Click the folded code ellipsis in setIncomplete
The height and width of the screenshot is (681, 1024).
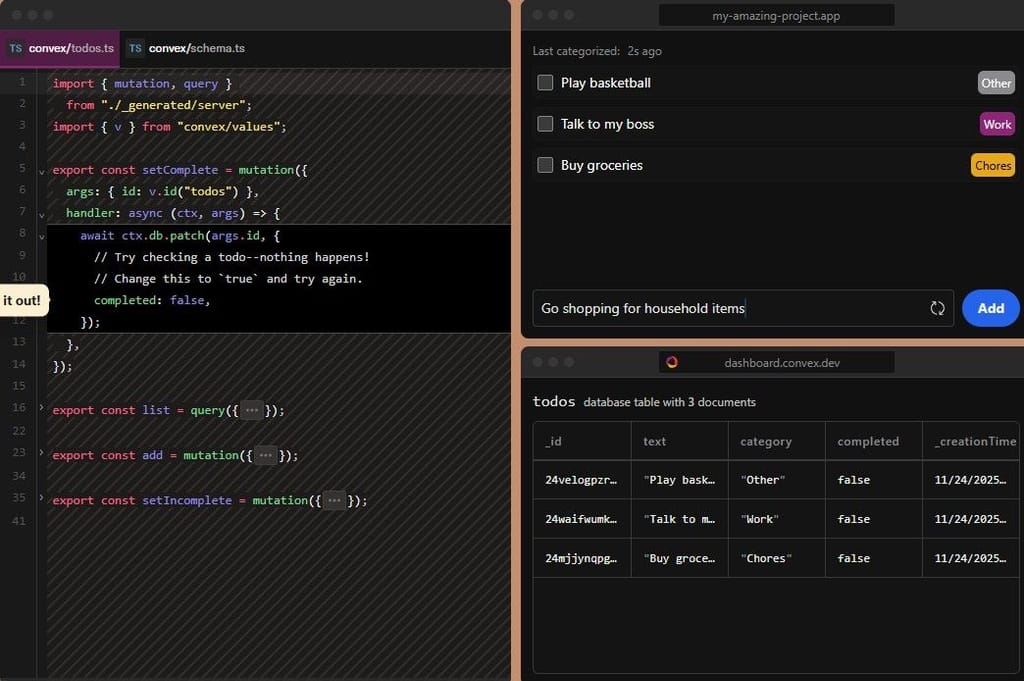coord(335,500)
